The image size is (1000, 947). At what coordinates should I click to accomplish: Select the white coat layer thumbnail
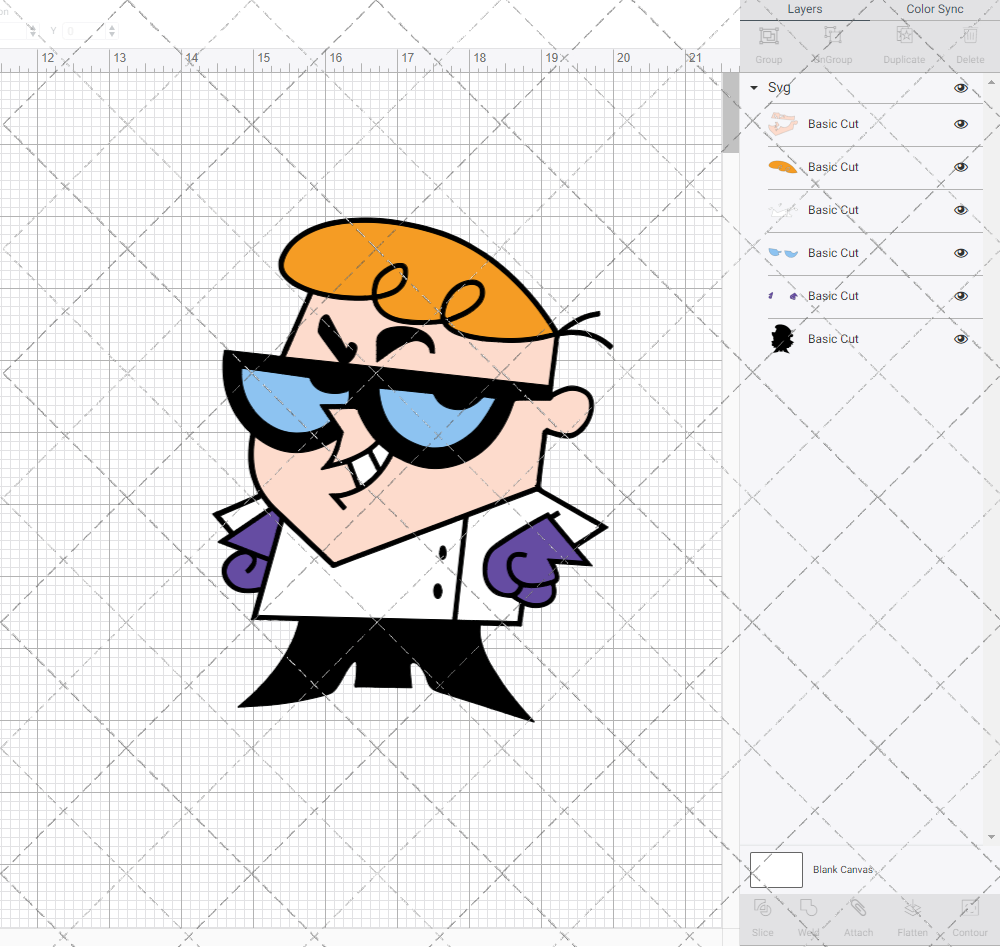(783, 210)
